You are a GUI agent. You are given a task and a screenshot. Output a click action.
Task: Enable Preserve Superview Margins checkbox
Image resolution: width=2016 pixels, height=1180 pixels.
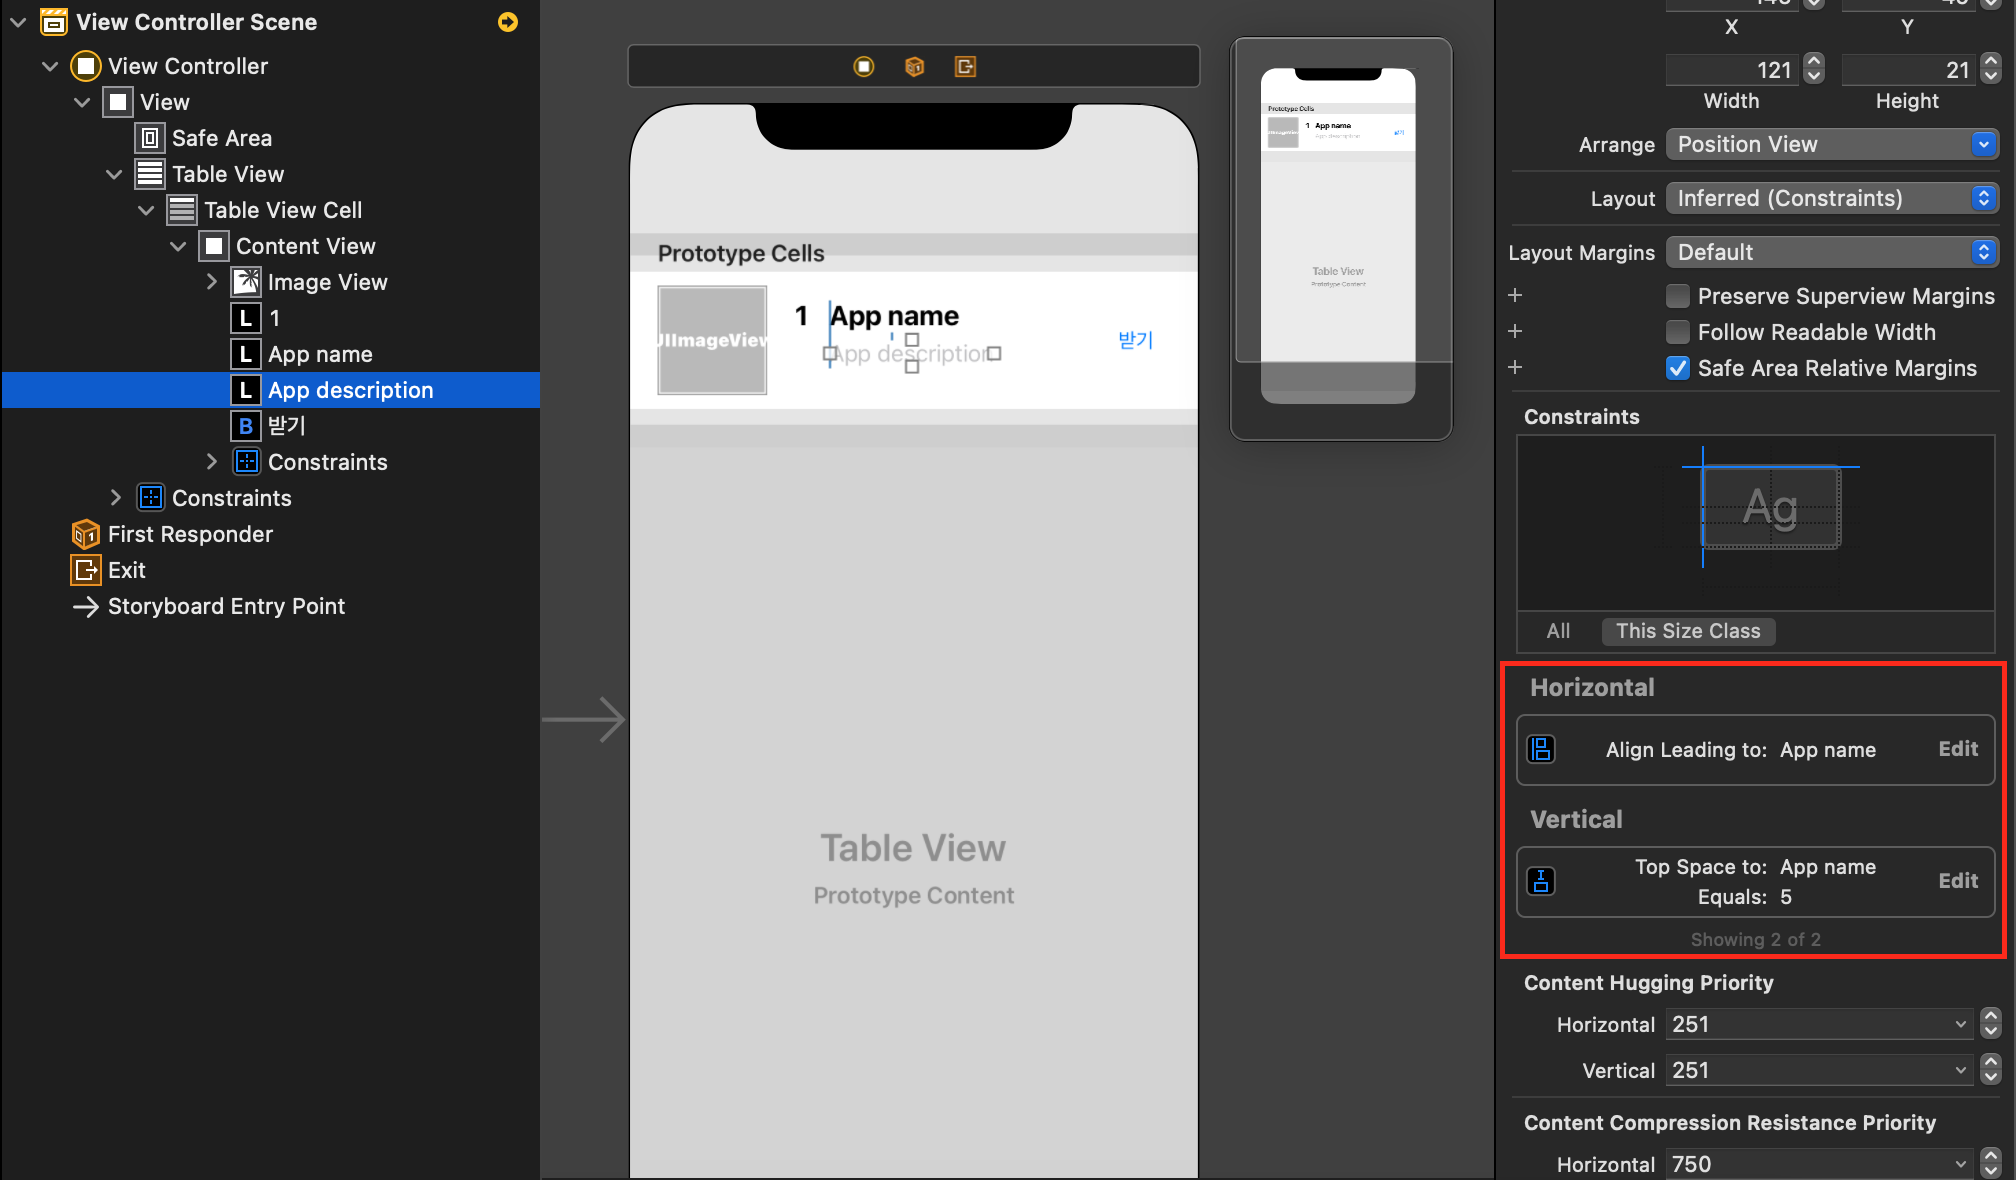[1678, 296]
